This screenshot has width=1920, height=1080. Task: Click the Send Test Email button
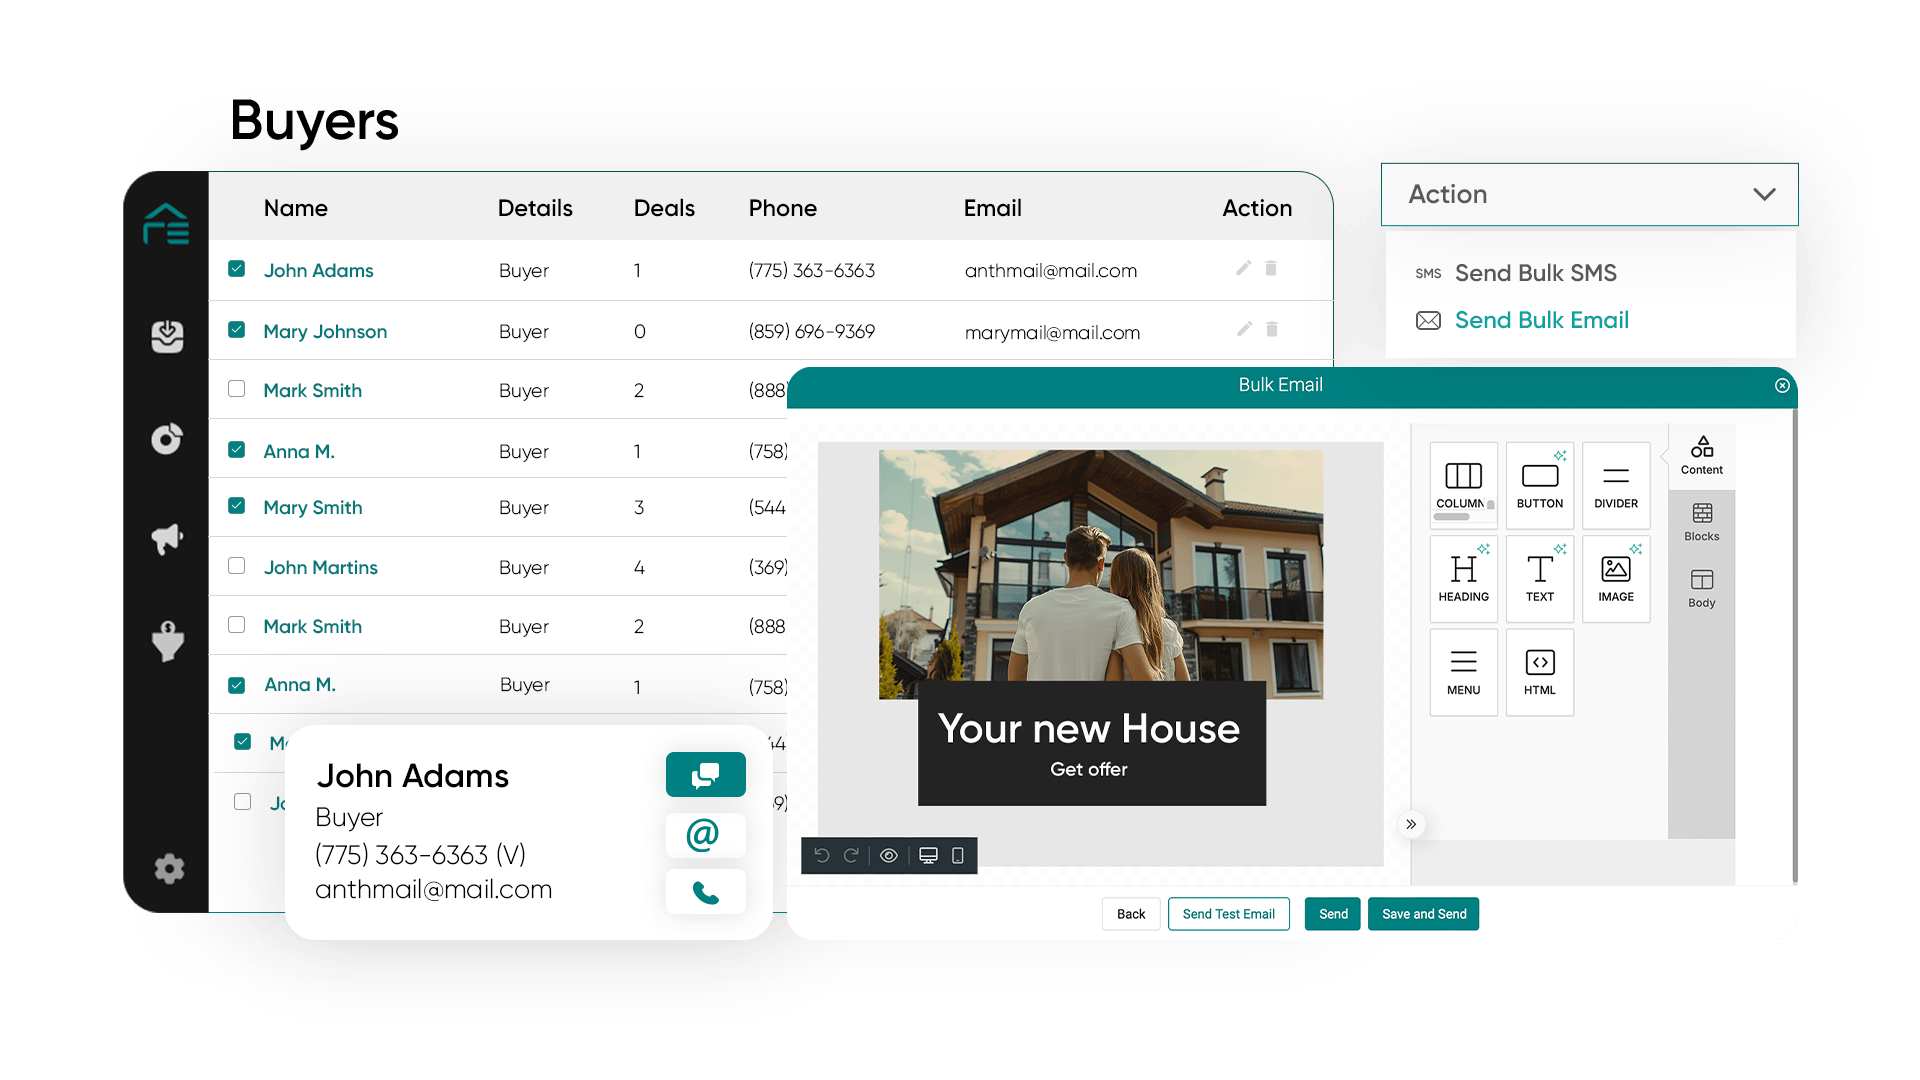click(1226, 914)
